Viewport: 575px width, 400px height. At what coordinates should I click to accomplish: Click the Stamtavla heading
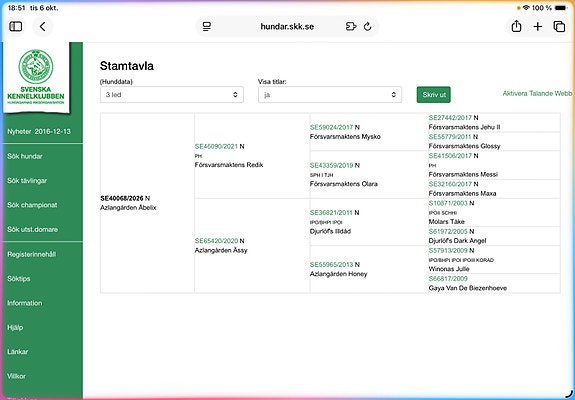127,66
